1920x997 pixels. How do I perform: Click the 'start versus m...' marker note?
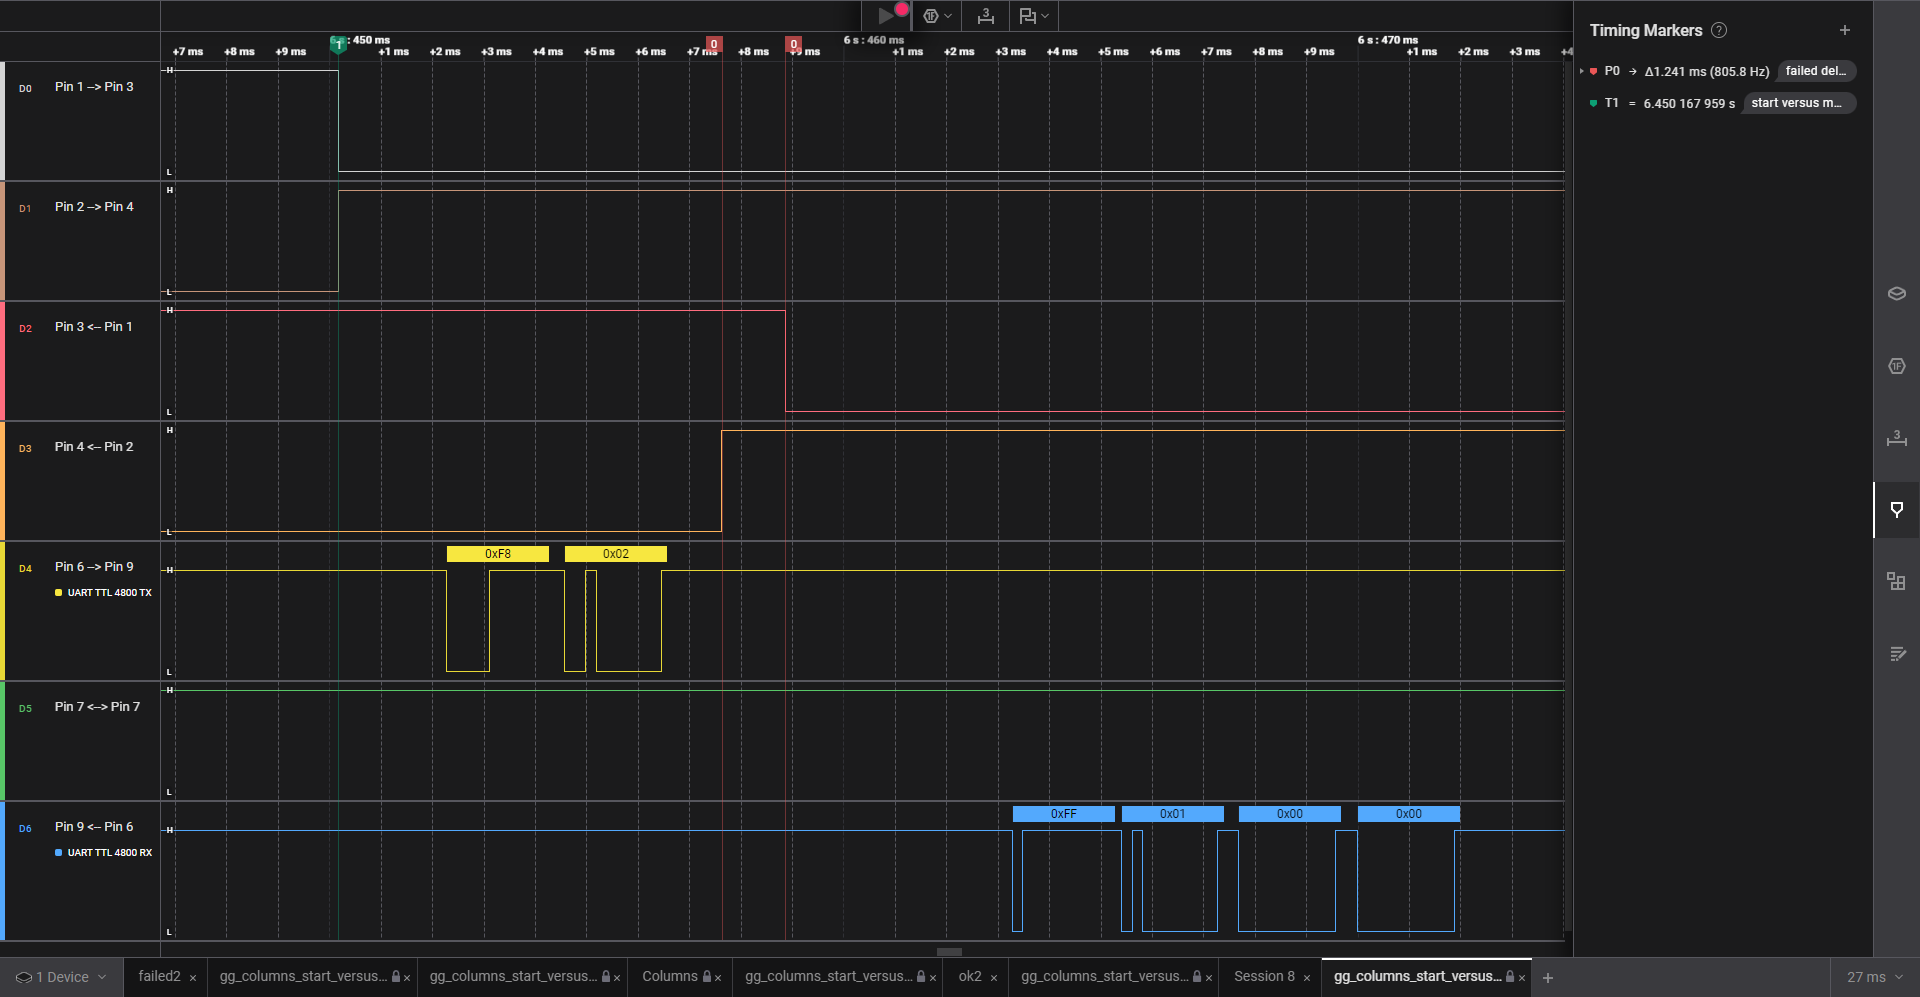coord(1797,103)
